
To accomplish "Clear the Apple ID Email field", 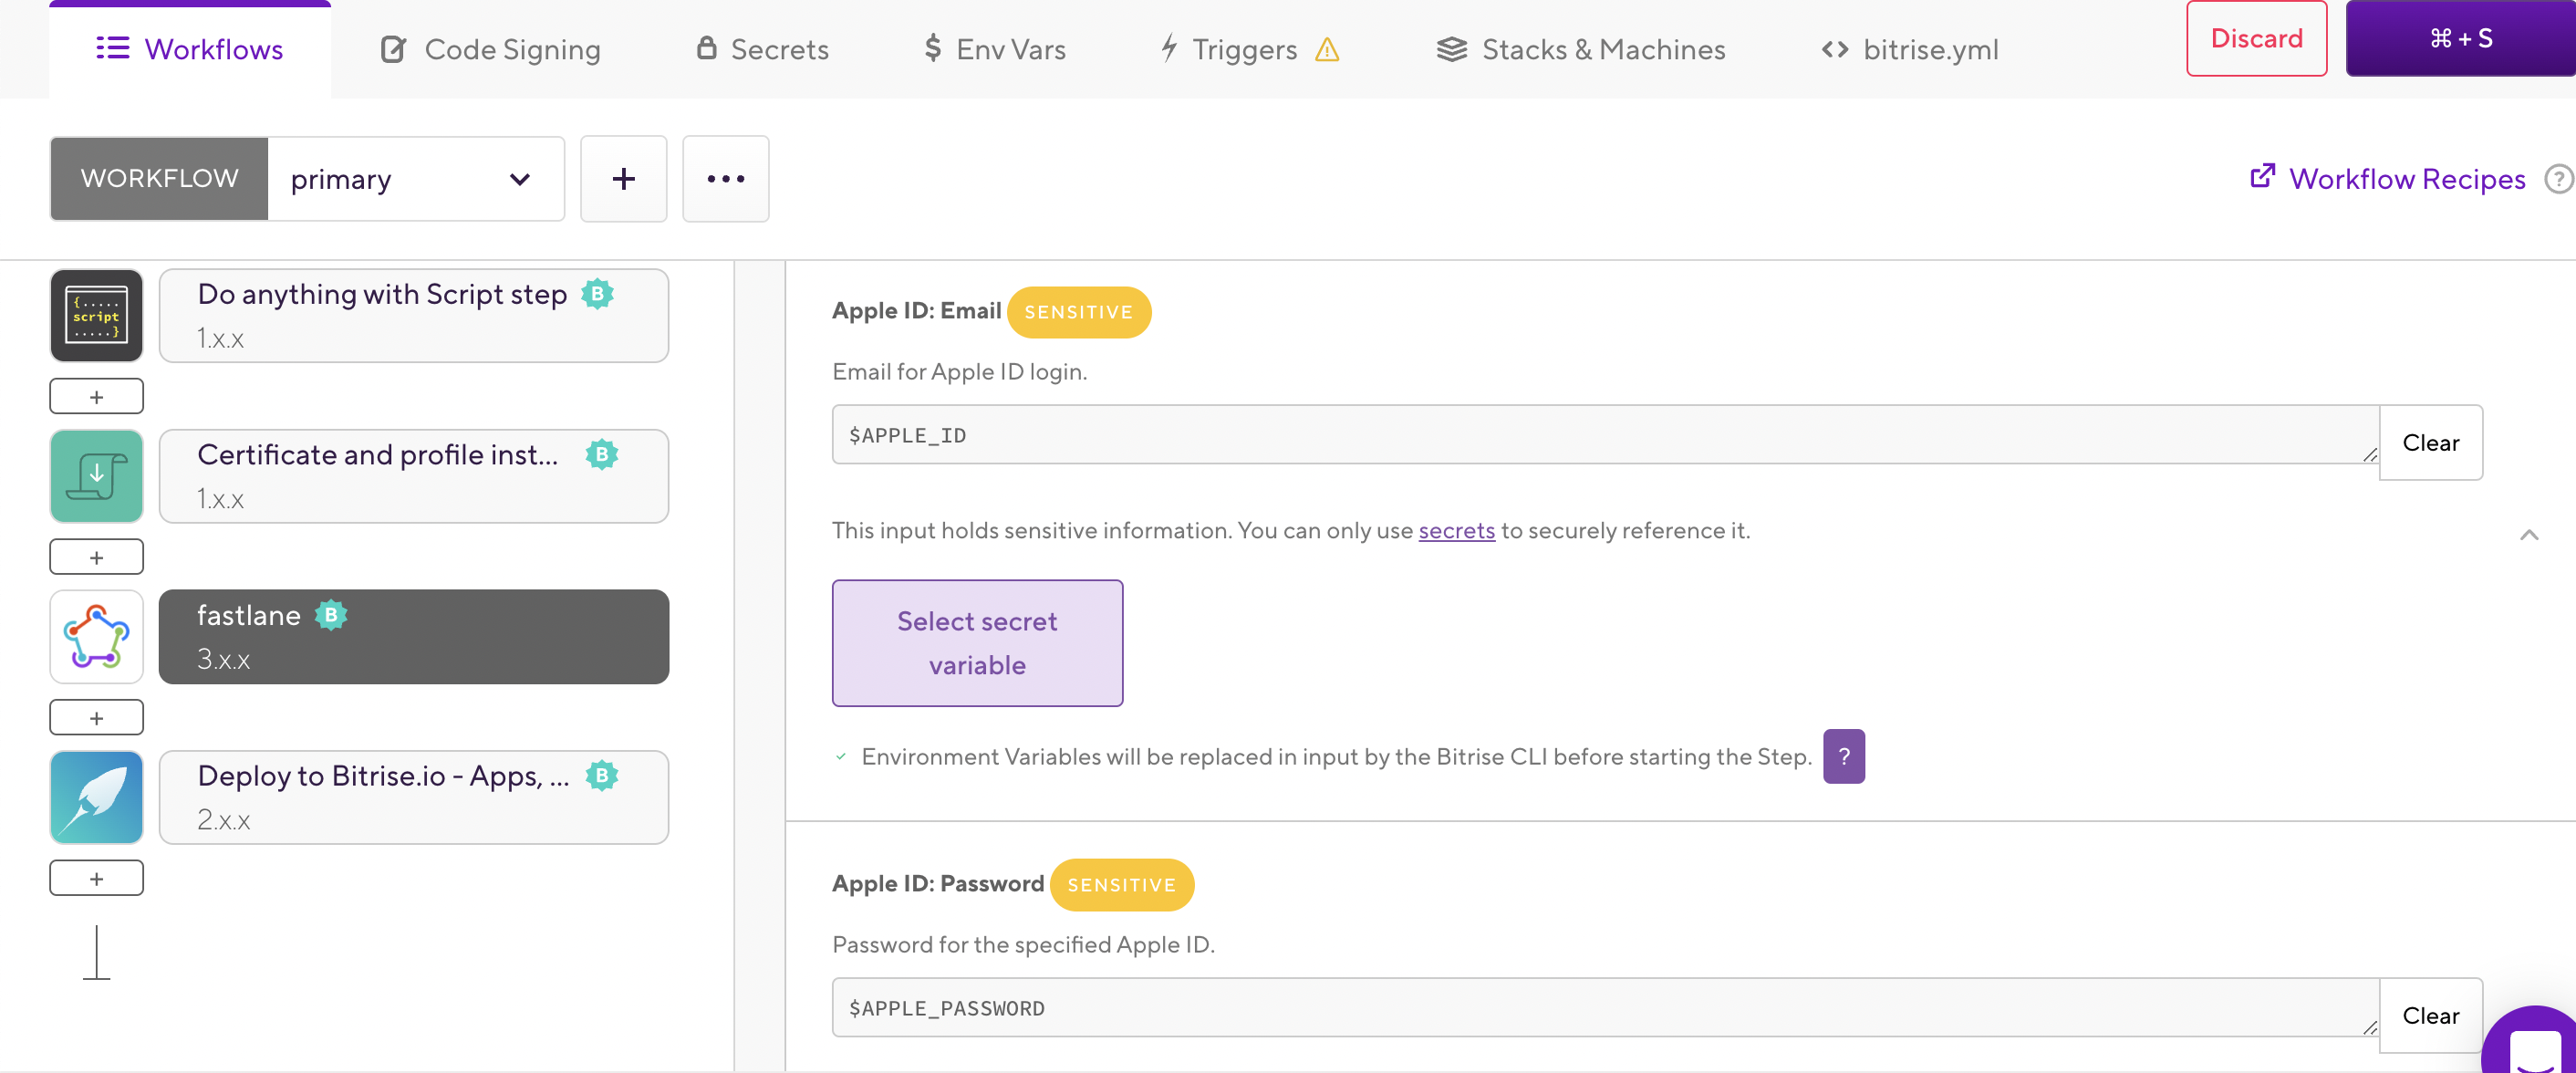I will (x=2429, y=443).
